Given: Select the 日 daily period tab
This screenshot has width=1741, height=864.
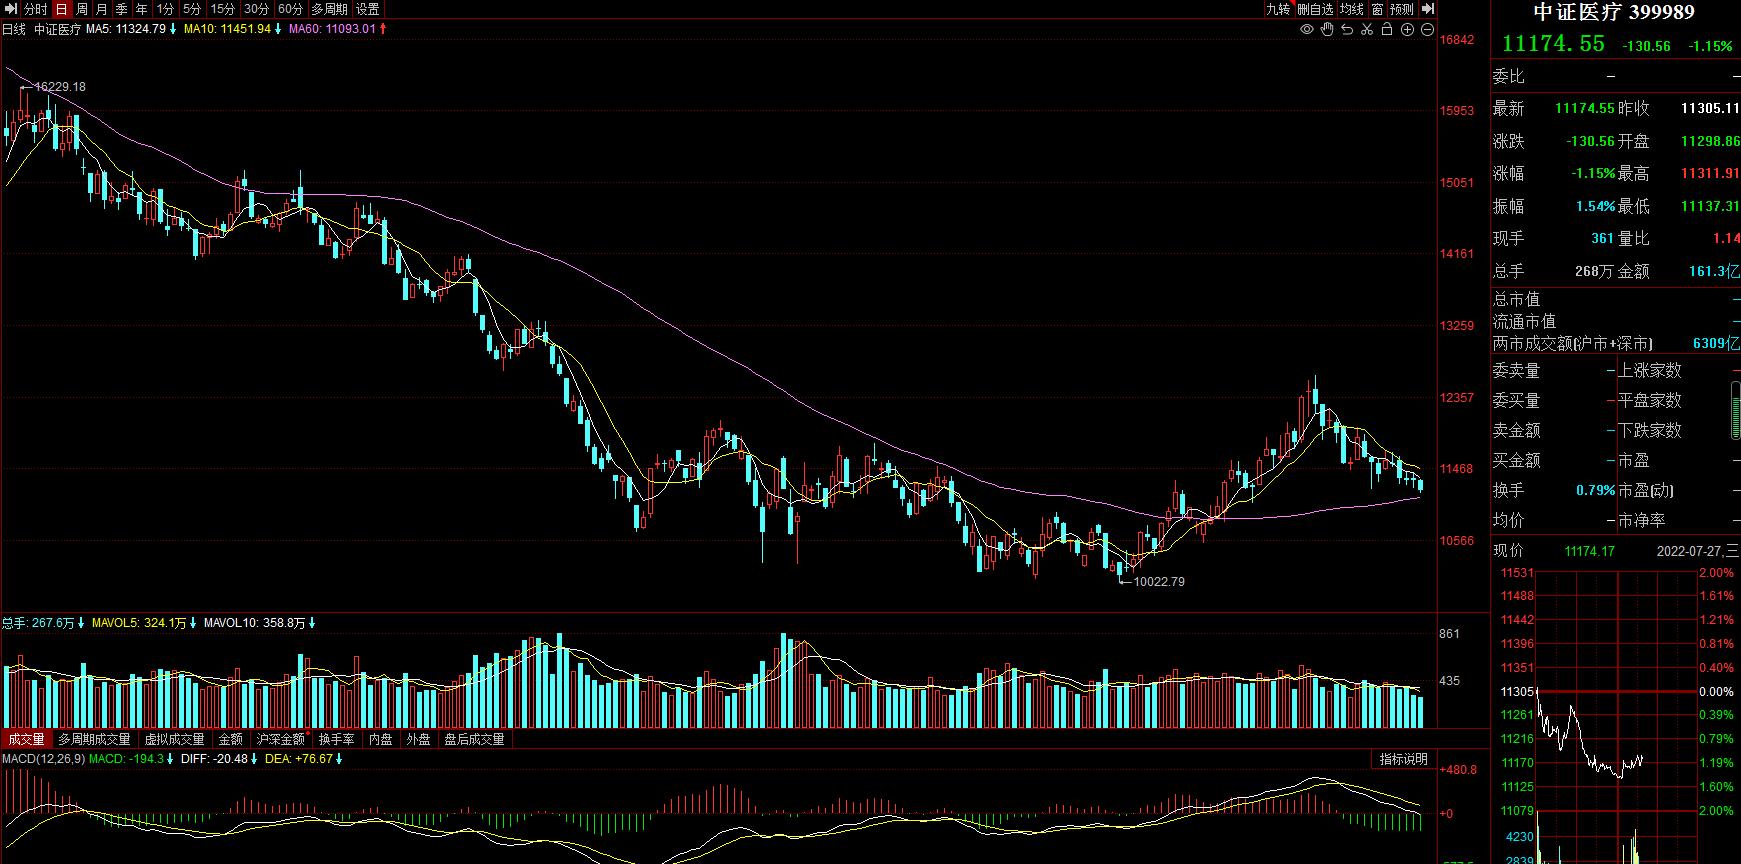Looking at the screenshot, I should tap(62, 9).
